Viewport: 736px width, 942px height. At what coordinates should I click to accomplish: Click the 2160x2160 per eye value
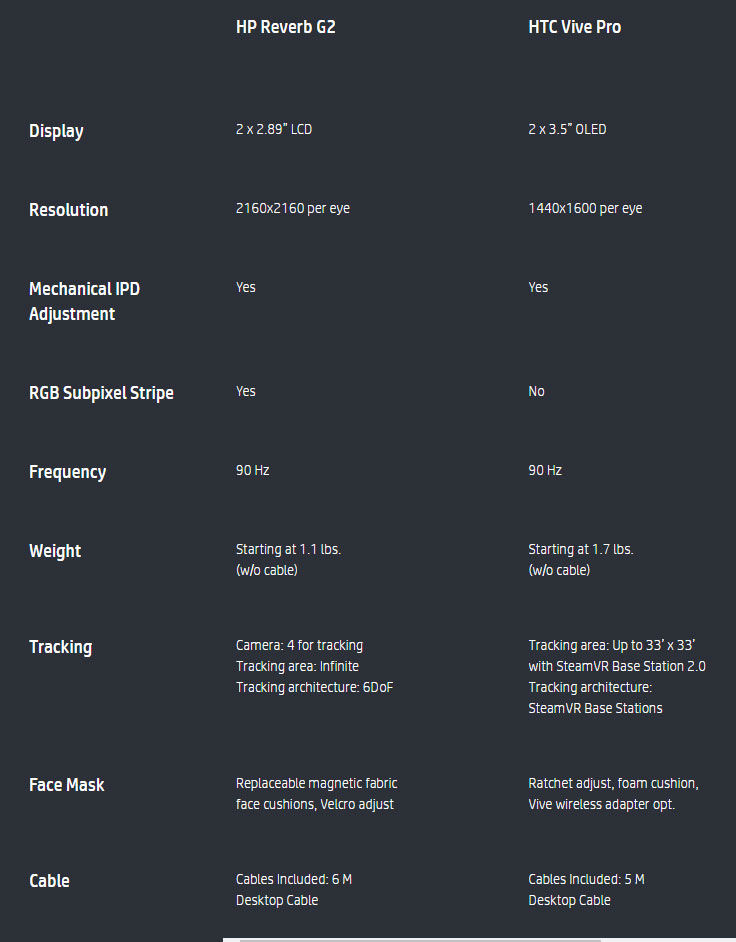click(293, 208)
